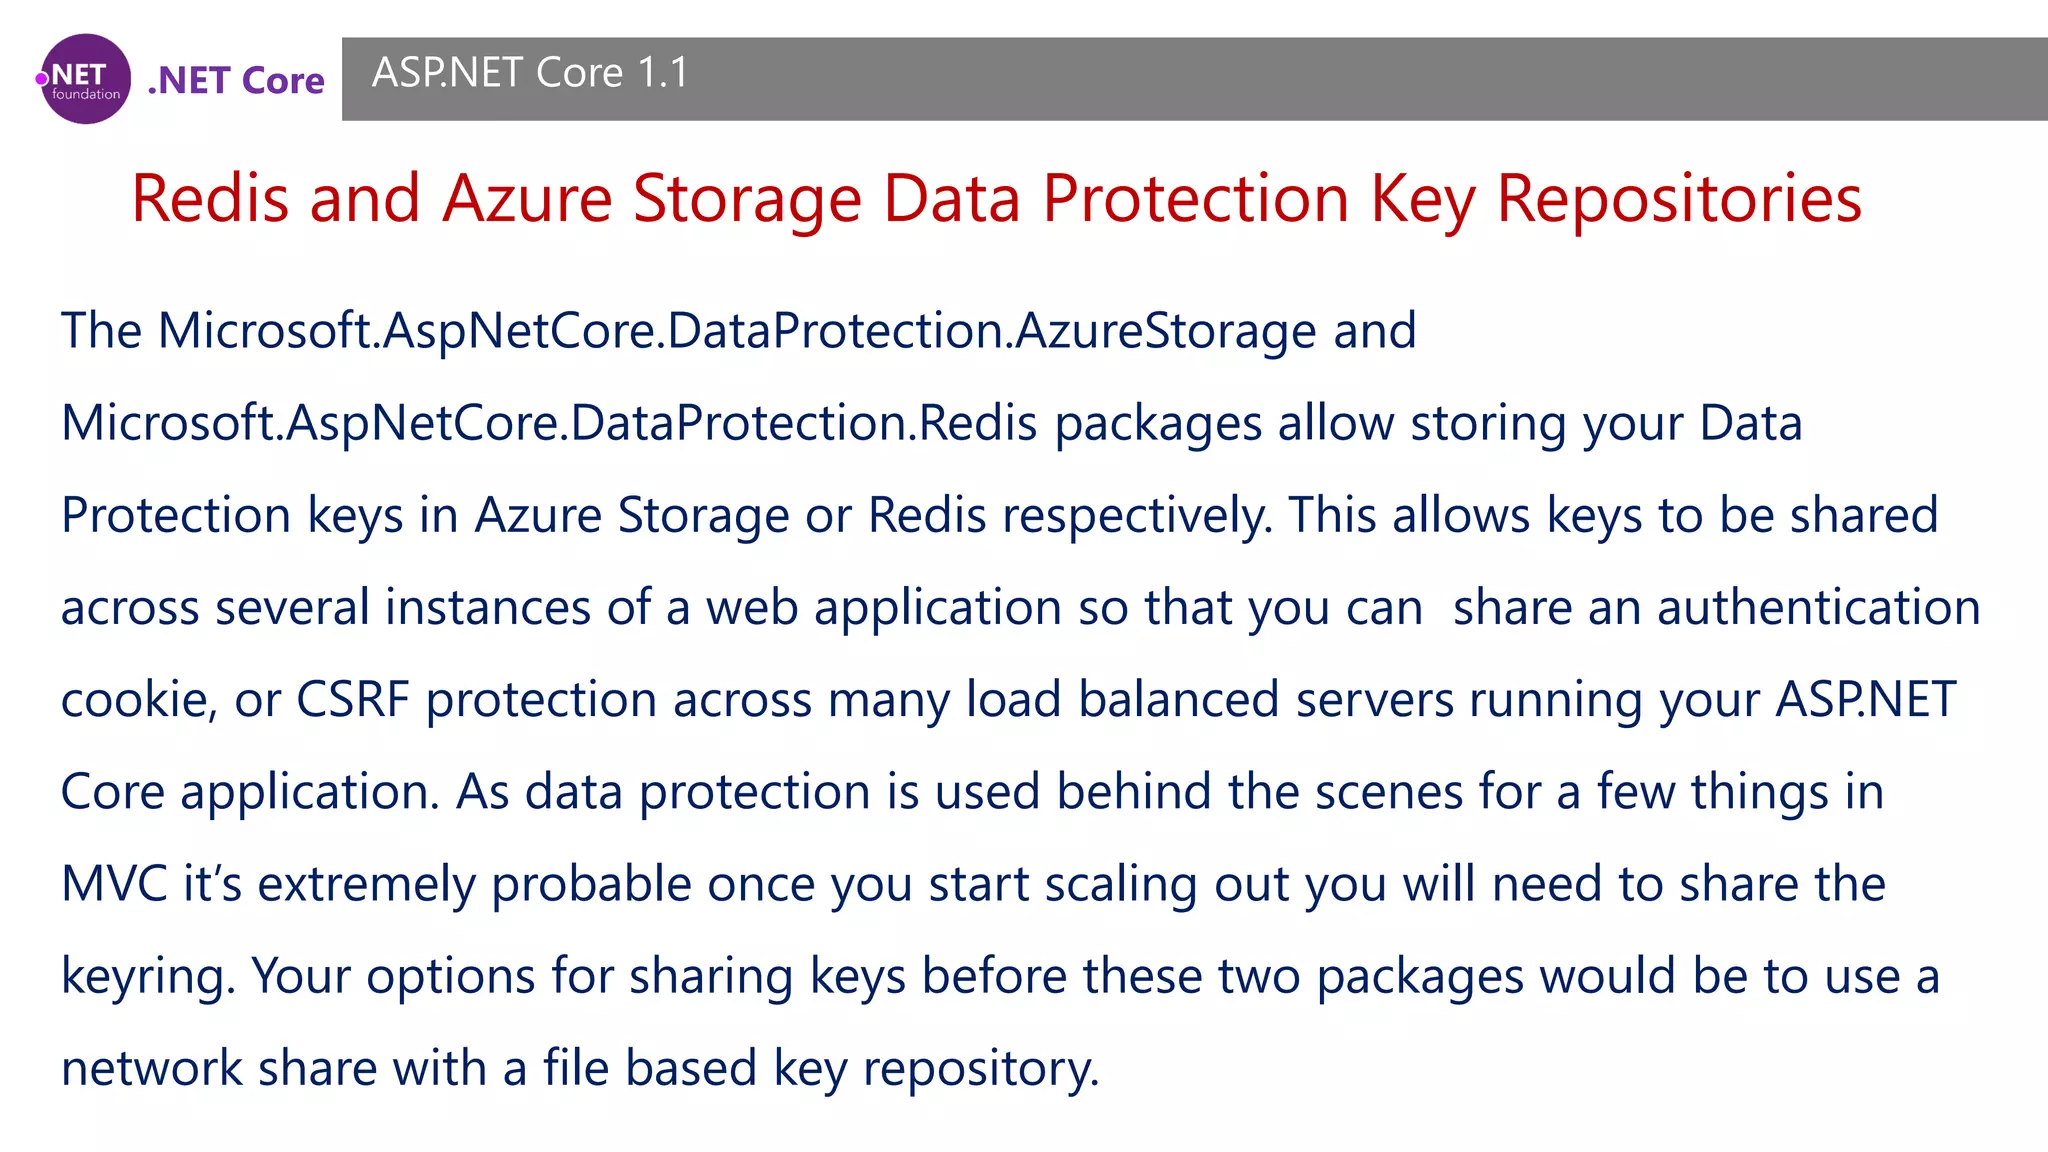Click the pink dot on the logo
2048x1152 pixels.
42,79
